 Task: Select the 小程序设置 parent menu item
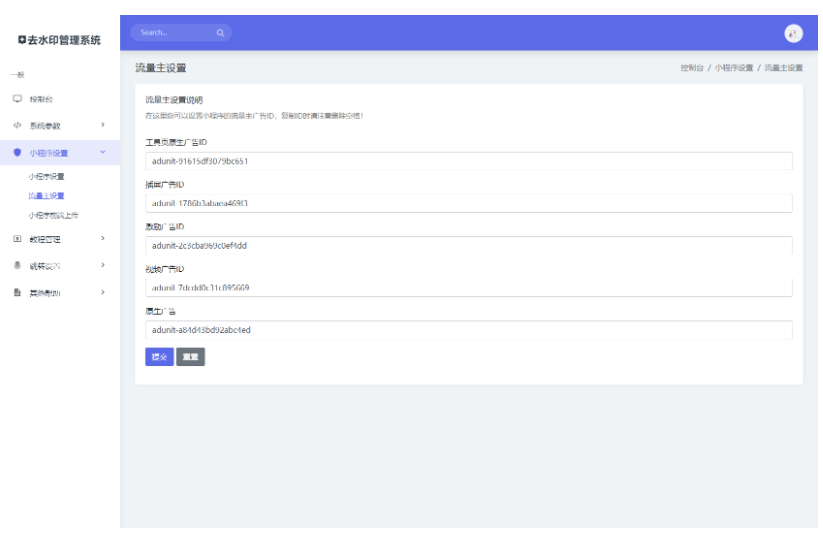click(x=60, y=153)
